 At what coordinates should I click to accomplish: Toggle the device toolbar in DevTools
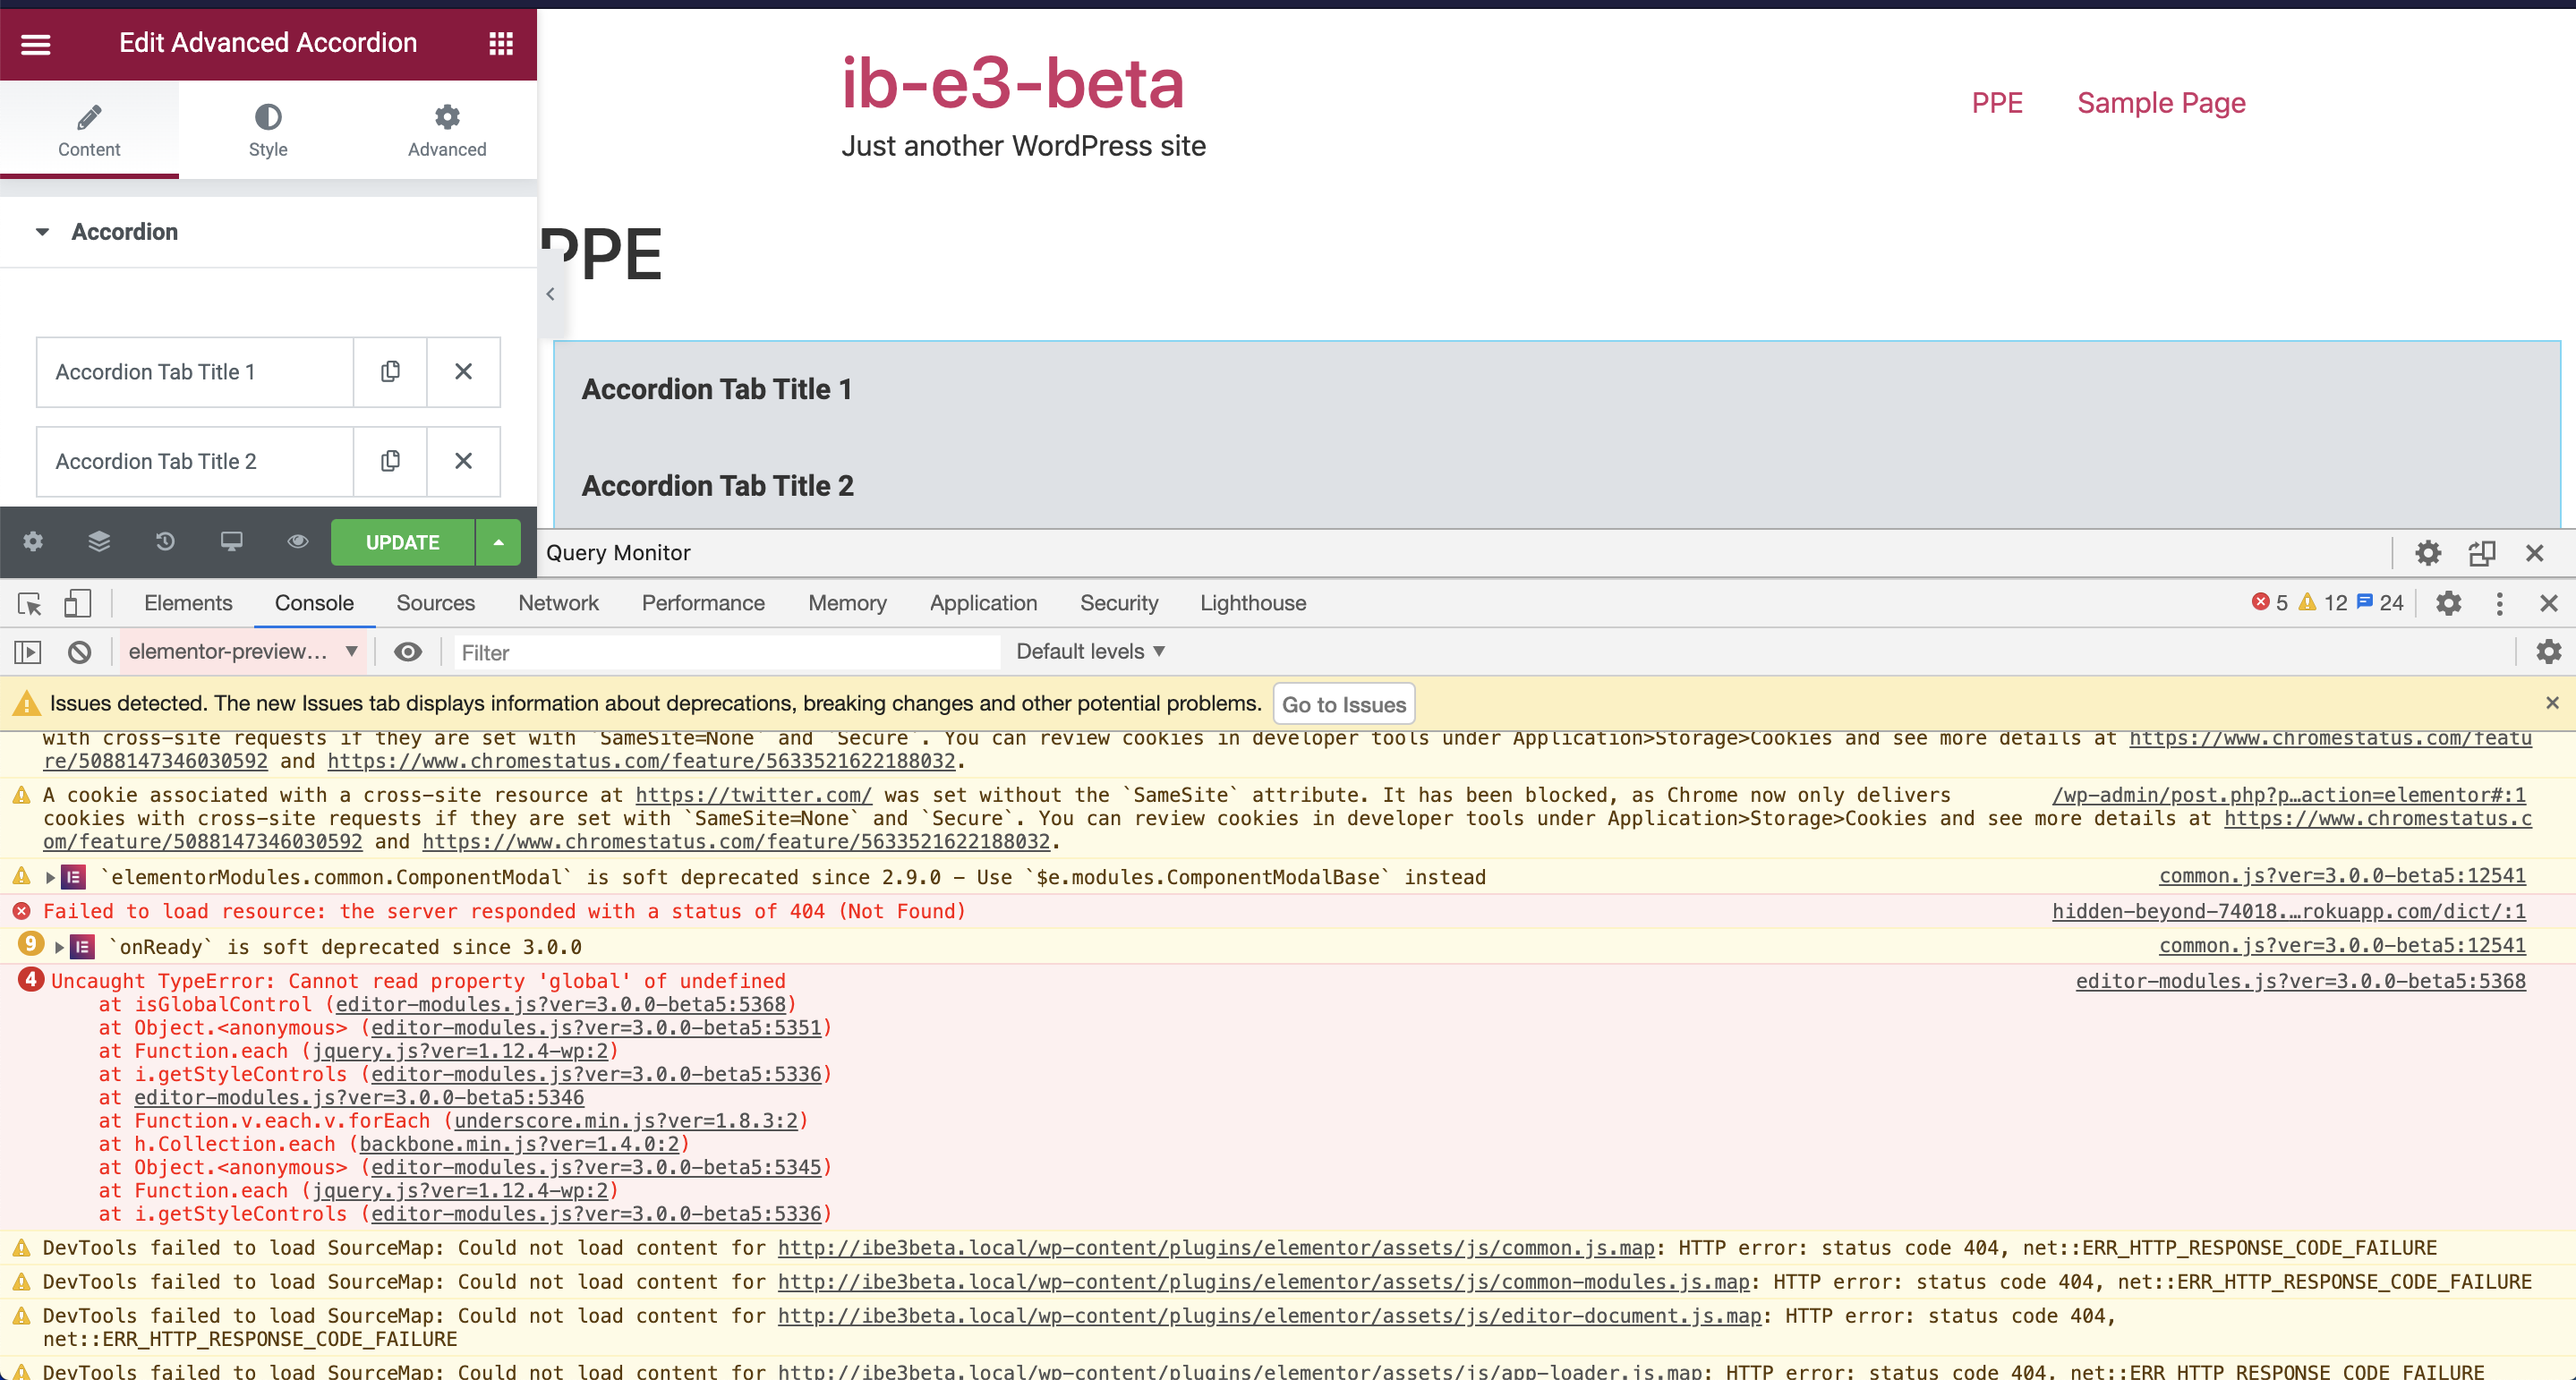(77, 603)
